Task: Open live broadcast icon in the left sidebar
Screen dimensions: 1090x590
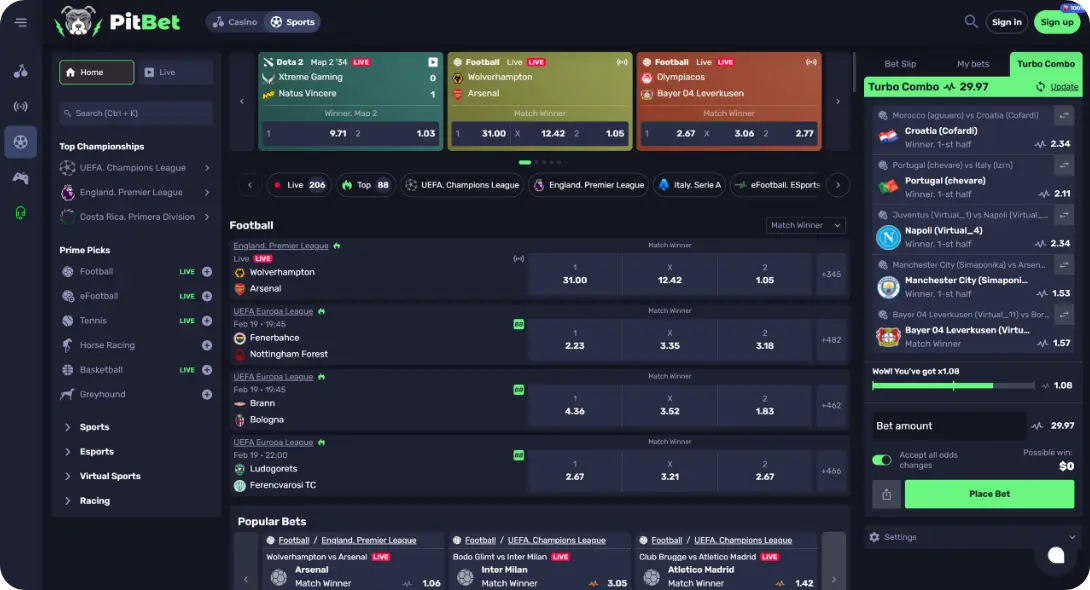Action: (x=21, y=106)
